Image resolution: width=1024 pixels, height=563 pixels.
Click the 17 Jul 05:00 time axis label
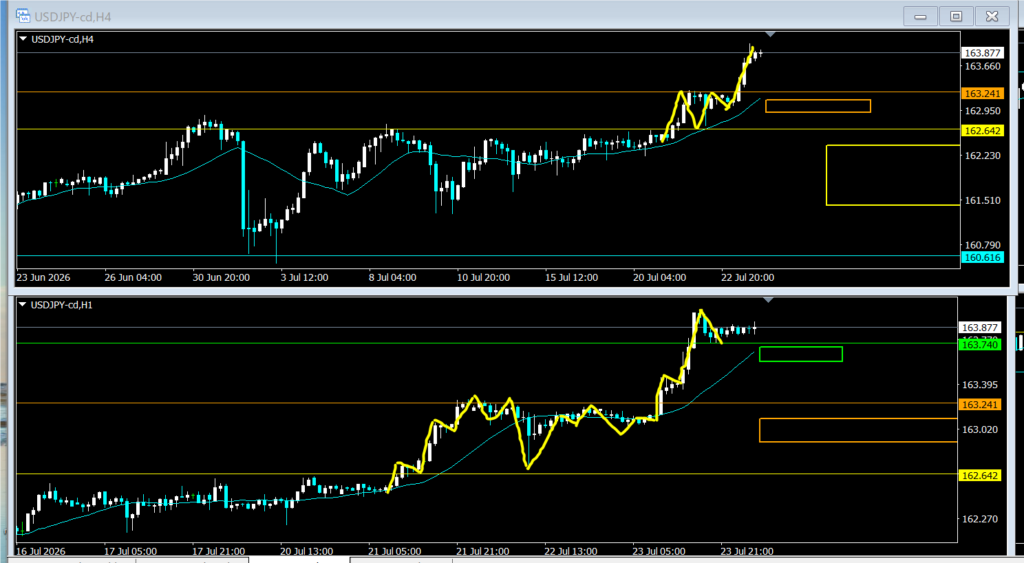[131, 551]
